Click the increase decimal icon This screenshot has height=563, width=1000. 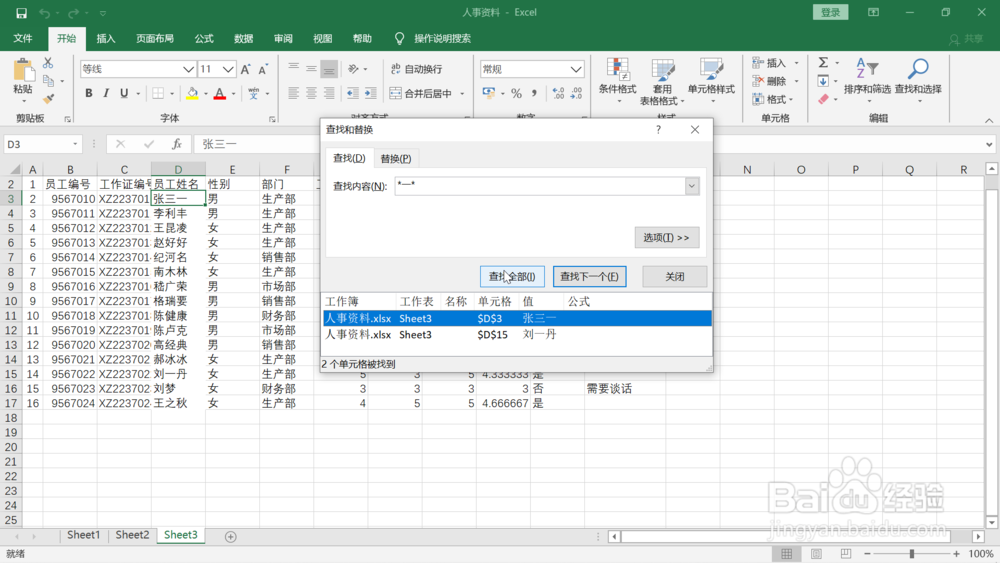558,93
